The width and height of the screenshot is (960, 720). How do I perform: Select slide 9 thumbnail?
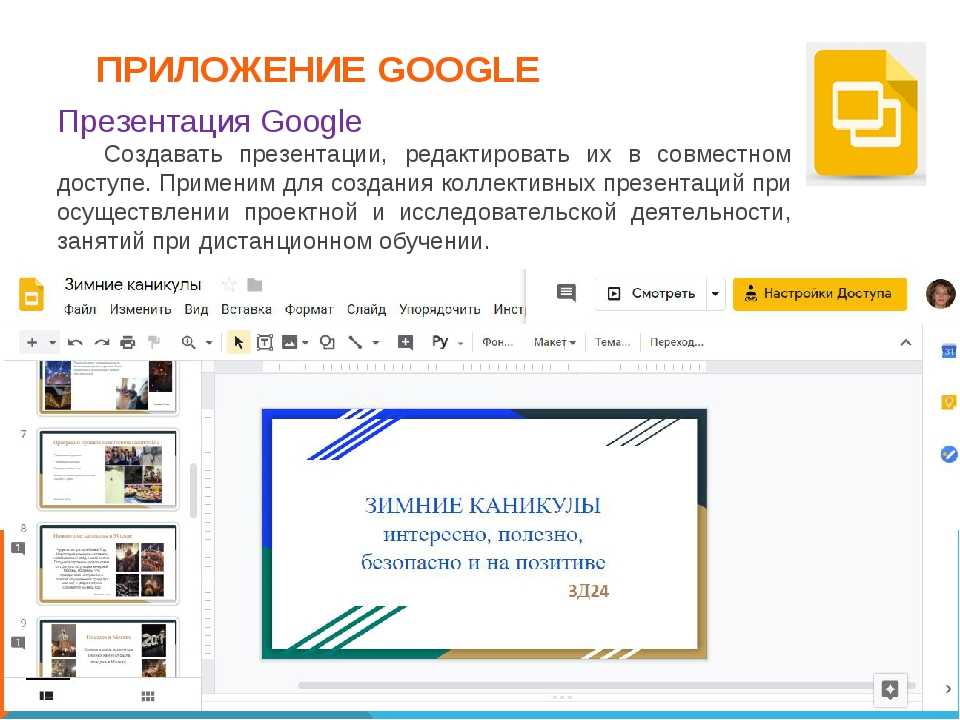pyautogui.click(x=108, y=648)
